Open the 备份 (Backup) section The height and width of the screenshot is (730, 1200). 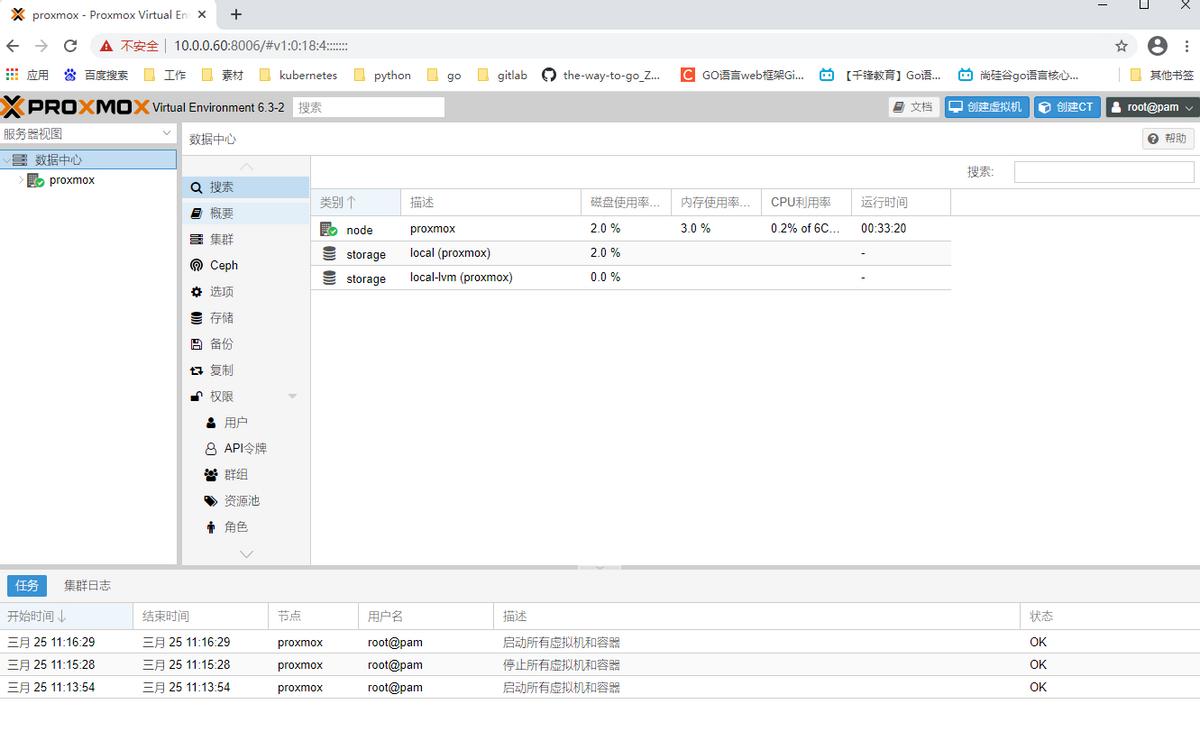click(222, 344)
